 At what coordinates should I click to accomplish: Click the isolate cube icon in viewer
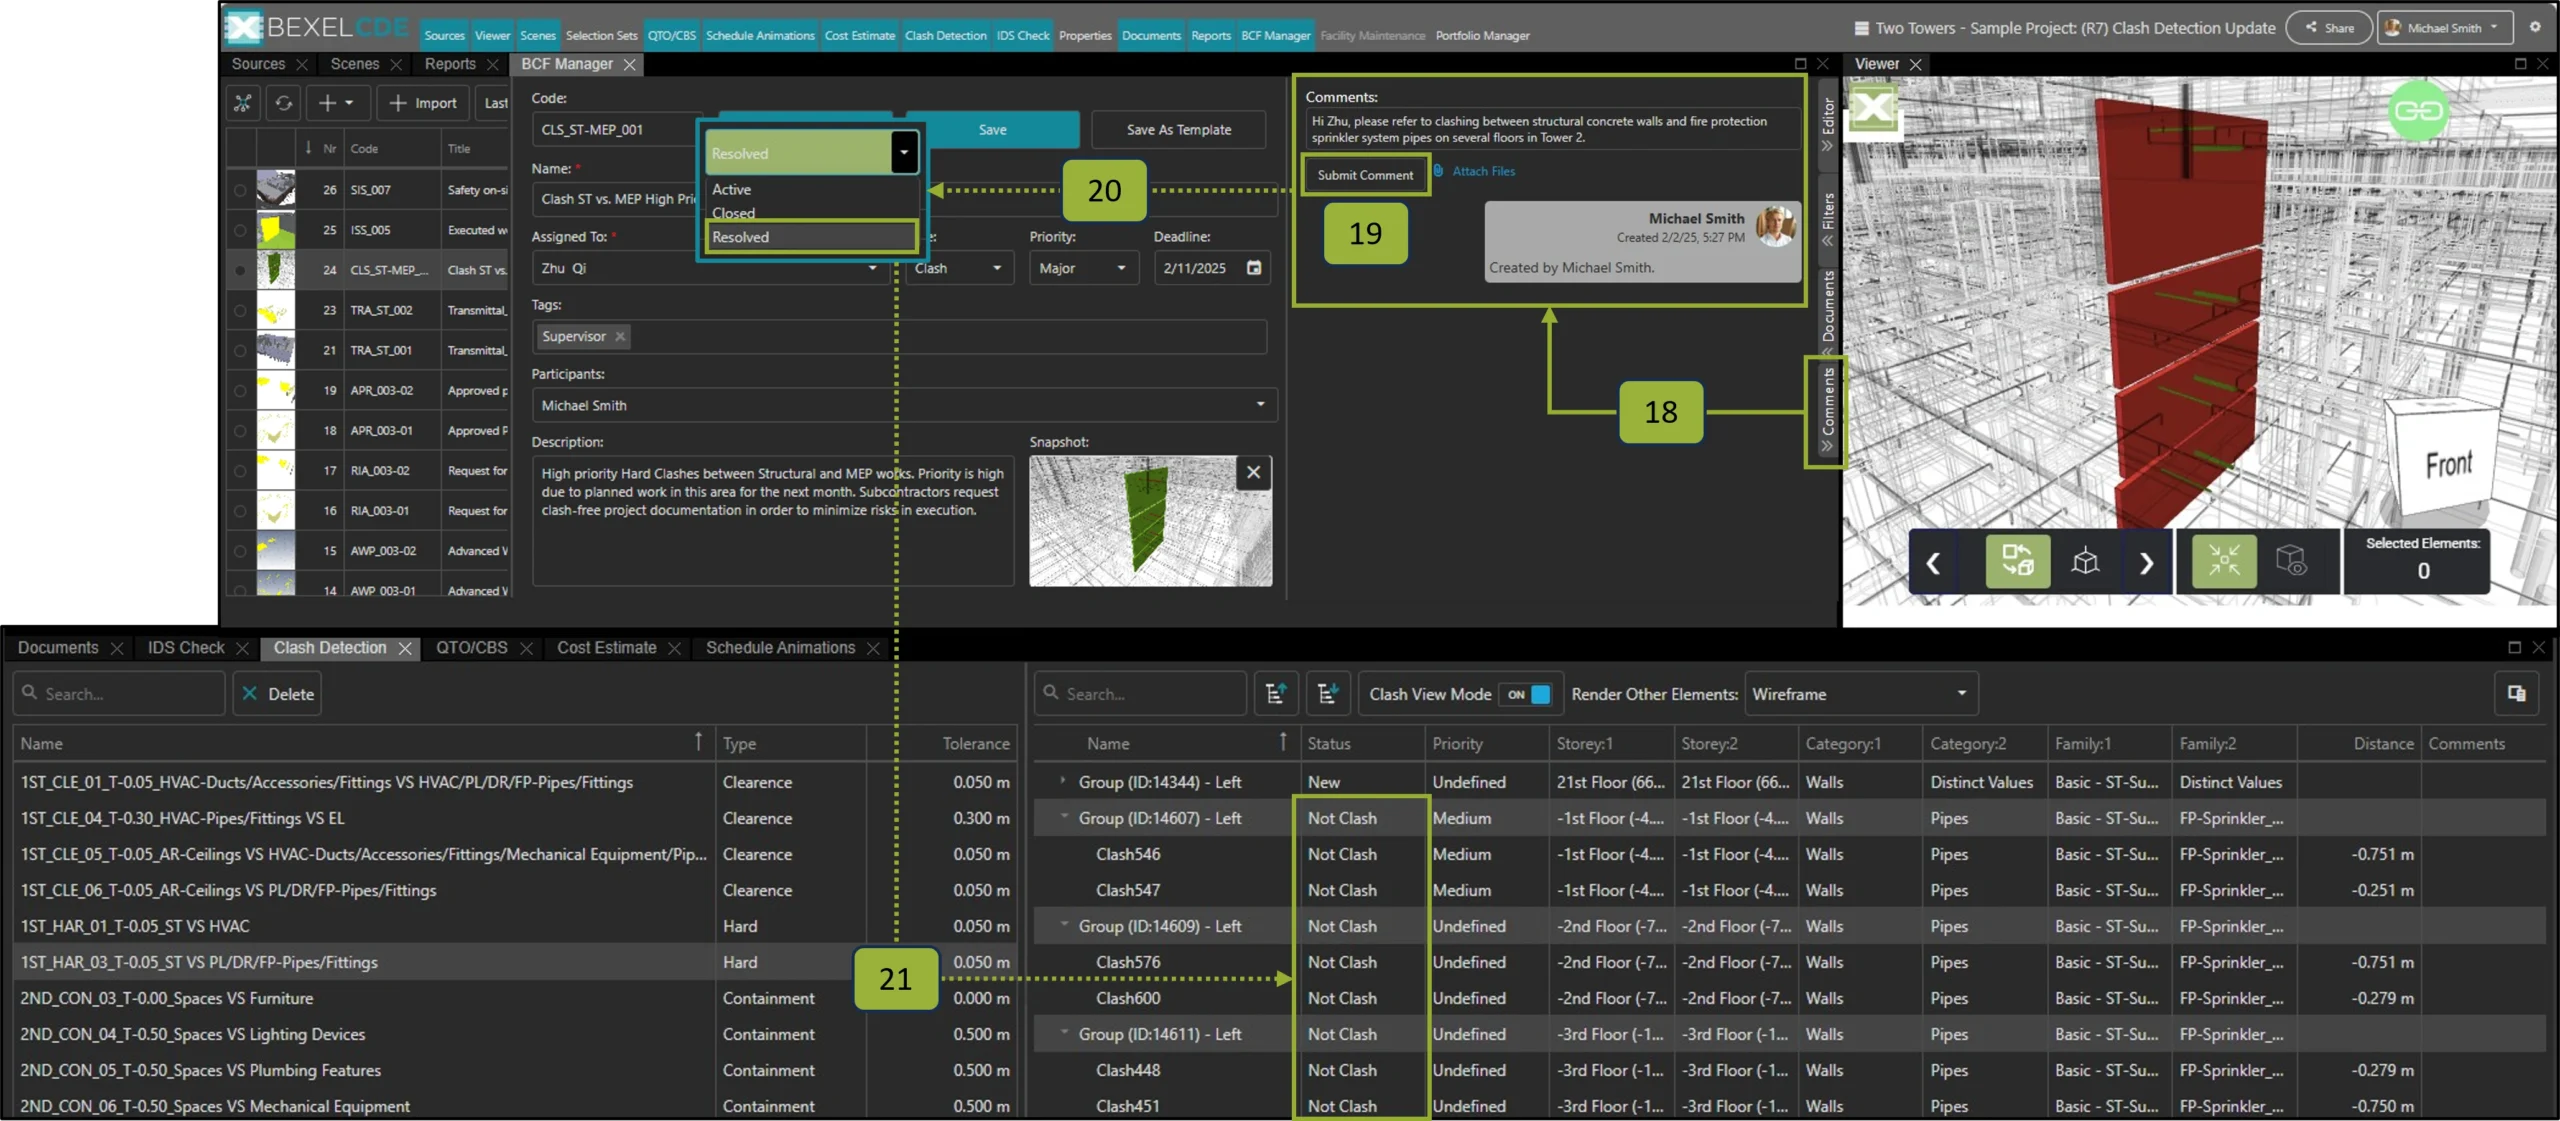[x=2085, y=561]
